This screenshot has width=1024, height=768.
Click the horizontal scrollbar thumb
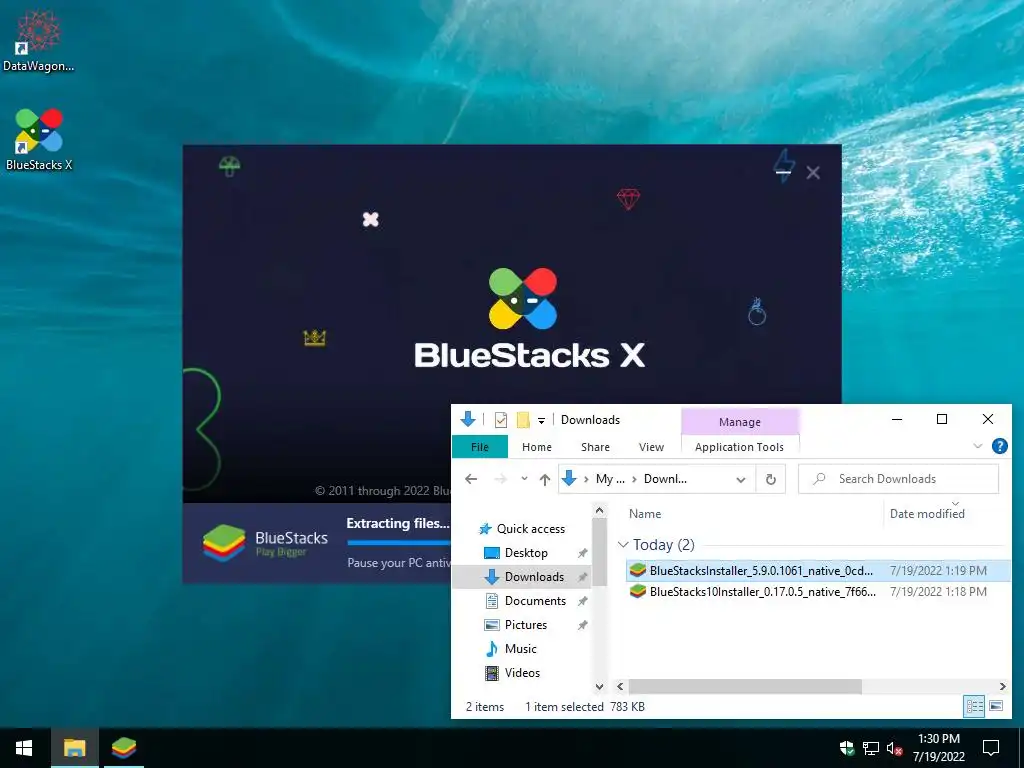click(744, 686)
